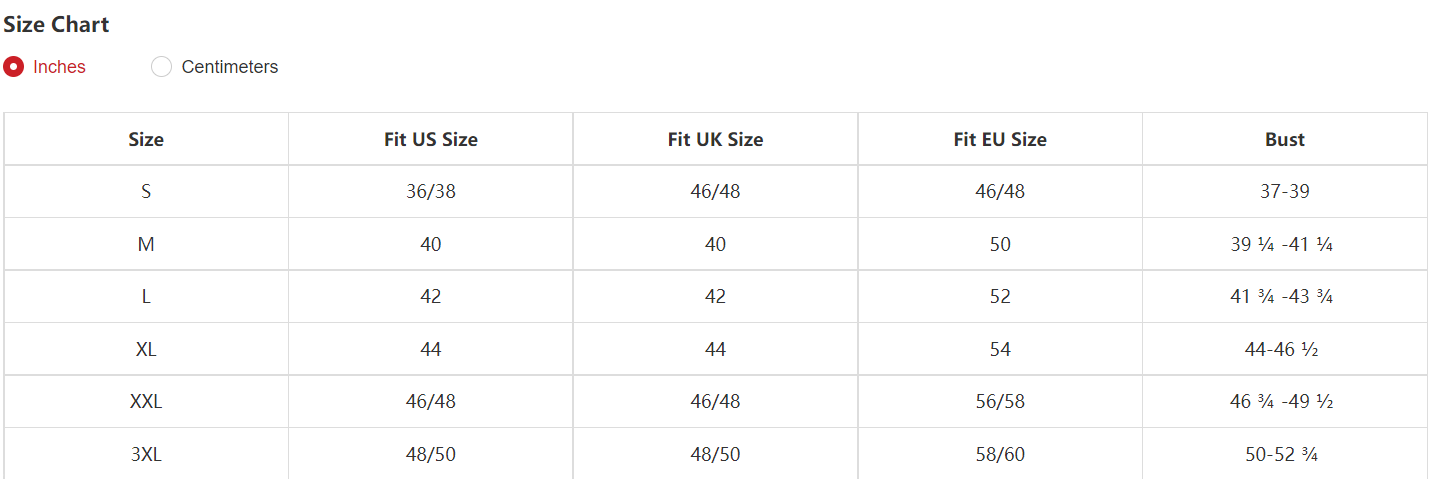This screenshot has height=479, width=1431.
Task: Select the Centimeters radio button
Action: pos(161,67)
